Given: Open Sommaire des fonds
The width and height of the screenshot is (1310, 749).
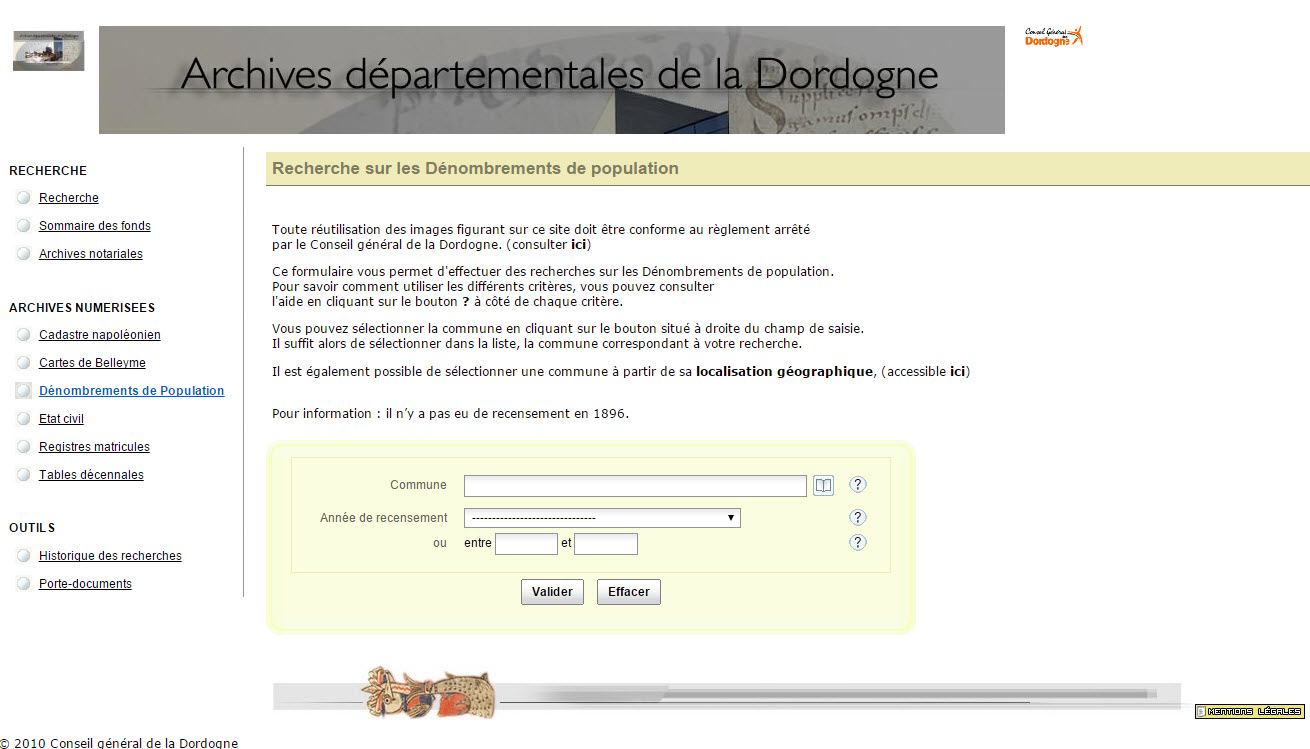Looking at the screenshot, I should (95, 226).
